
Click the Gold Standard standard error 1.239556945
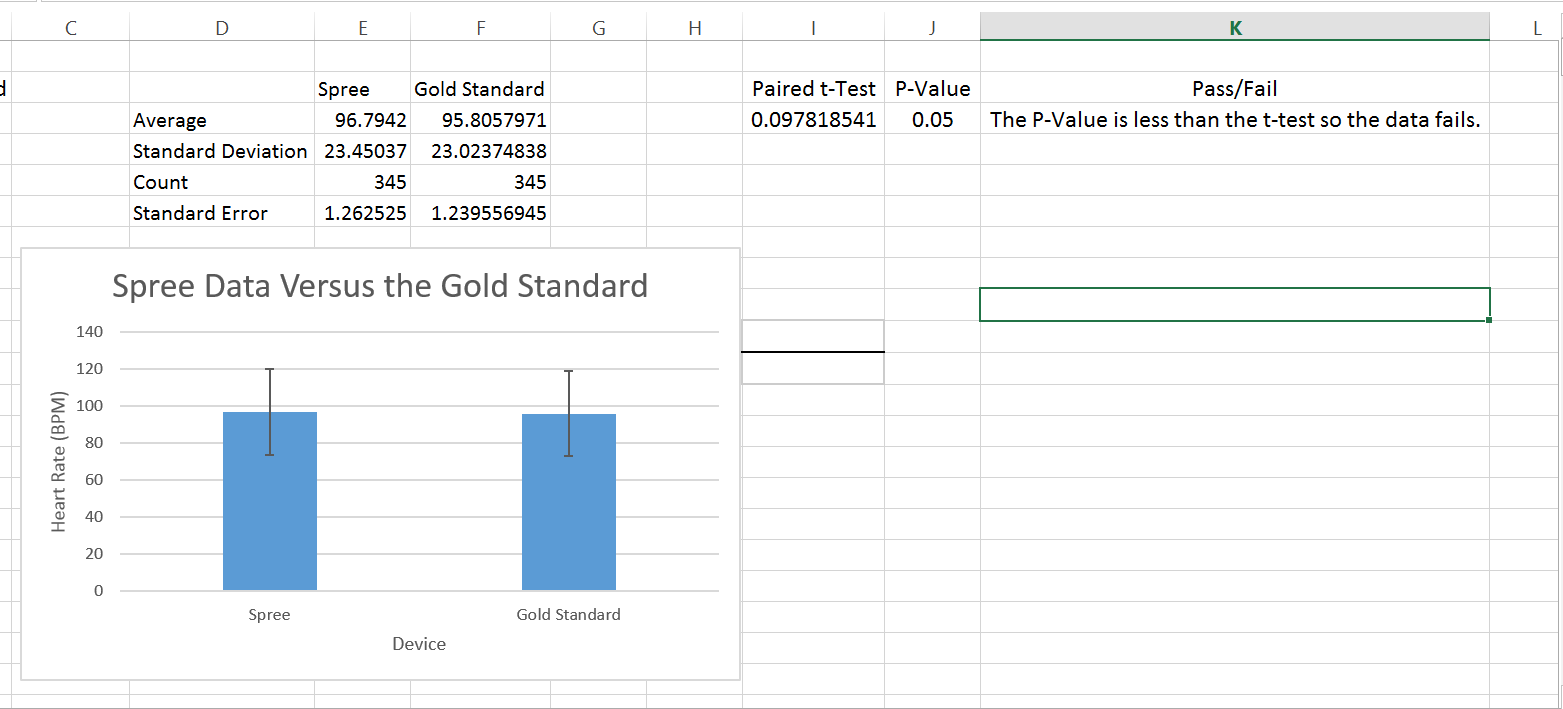pyautogui.click(x=480, y=214)
